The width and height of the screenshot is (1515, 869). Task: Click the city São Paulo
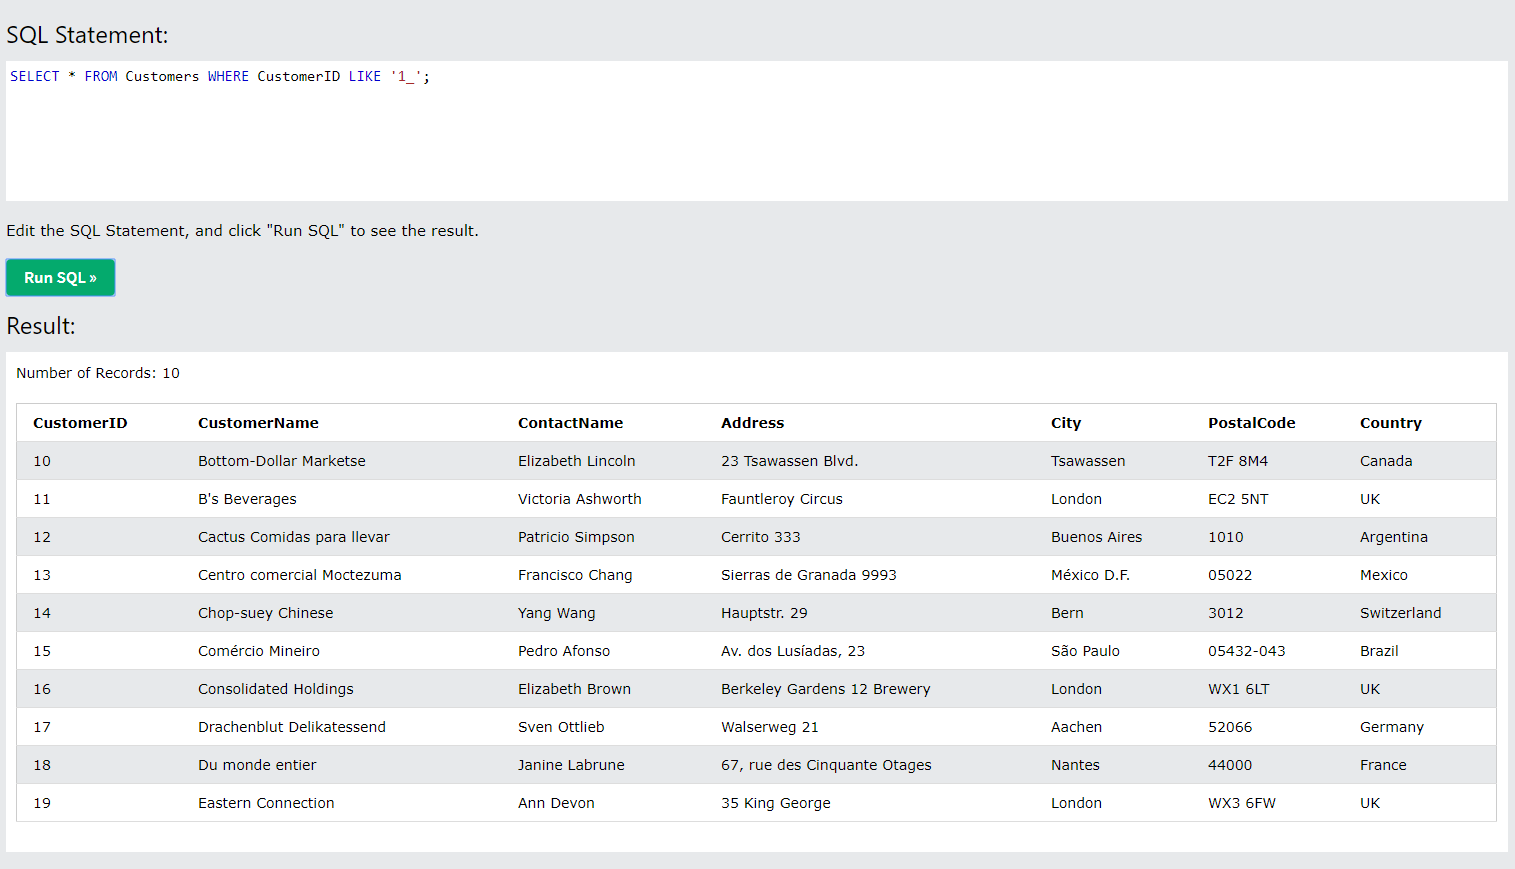click(1085, 651)
